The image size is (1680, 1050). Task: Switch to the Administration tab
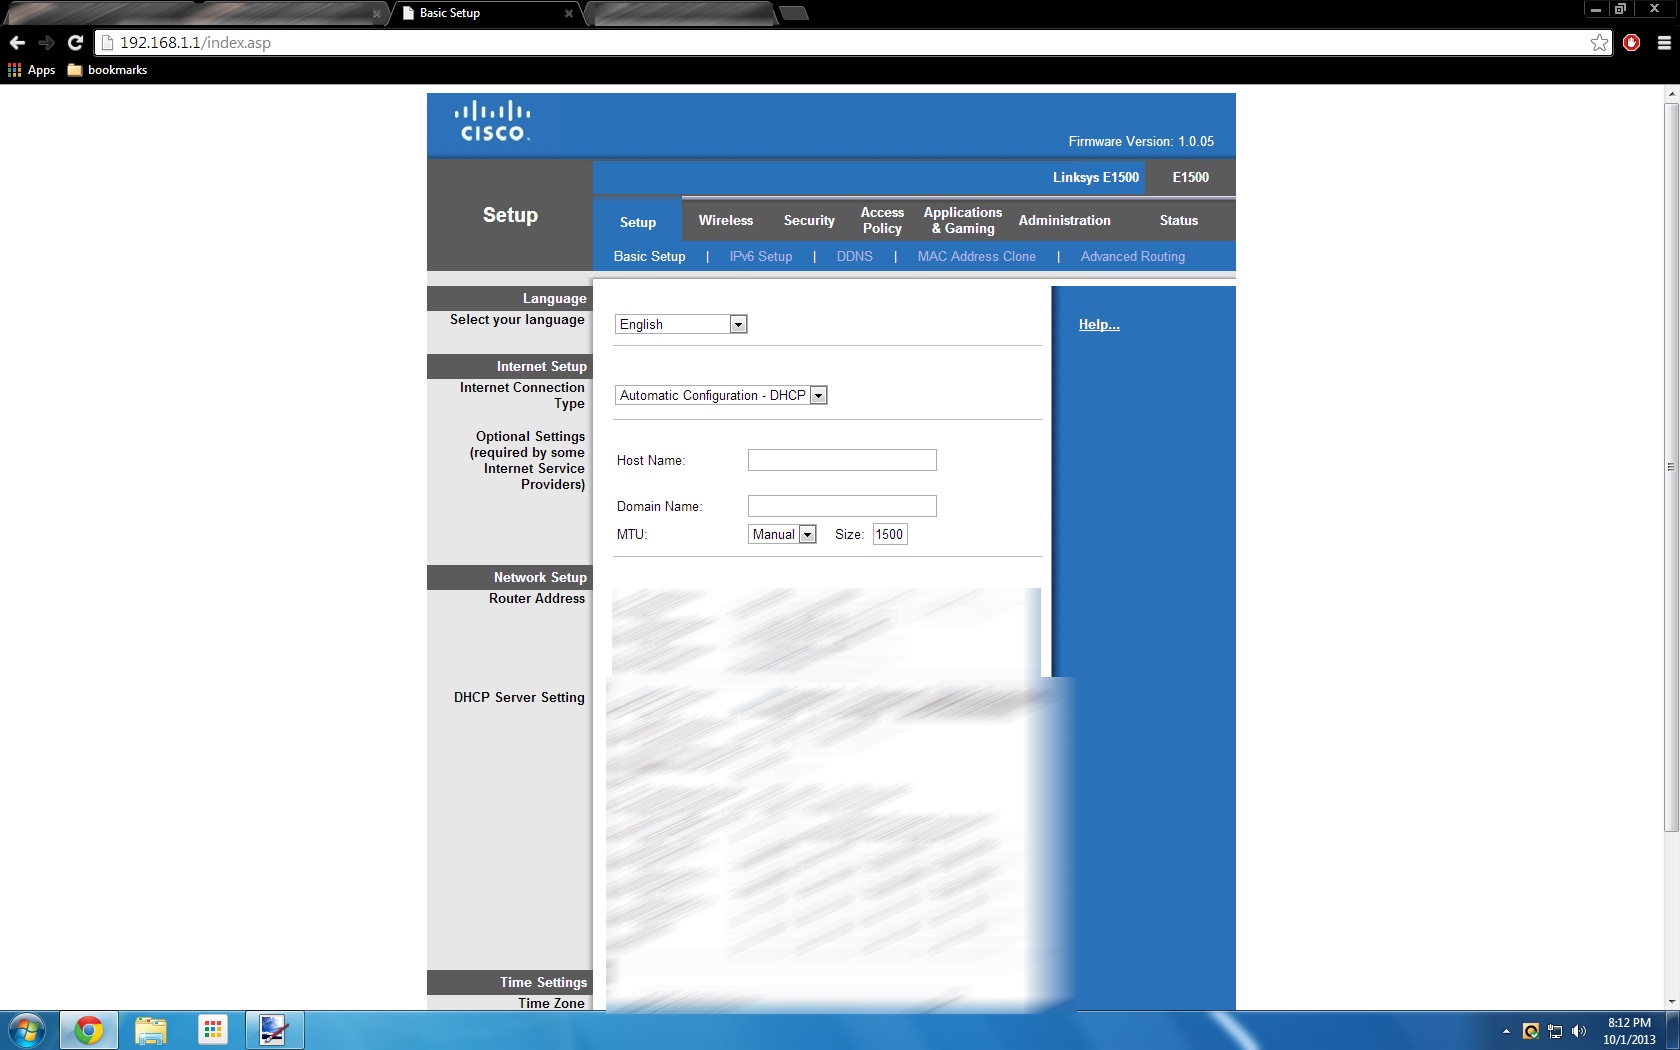(1063, 220)
